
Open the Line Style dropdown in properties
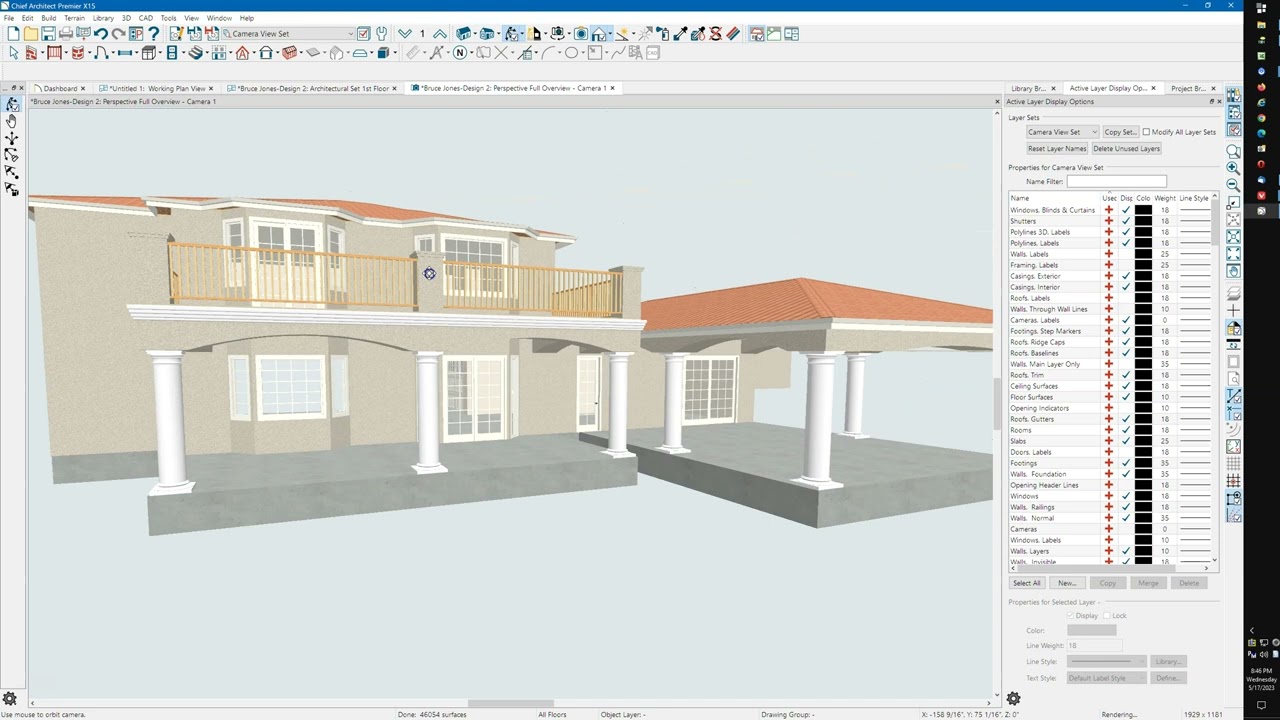[x=1106, y=661]
